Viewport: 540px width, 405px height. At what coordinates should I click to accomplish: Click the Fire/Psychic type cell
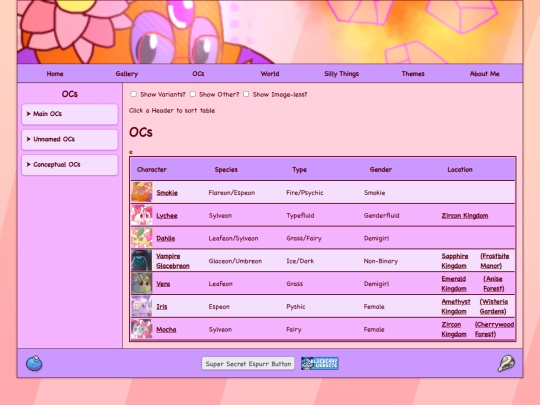(x=305, y=193)
